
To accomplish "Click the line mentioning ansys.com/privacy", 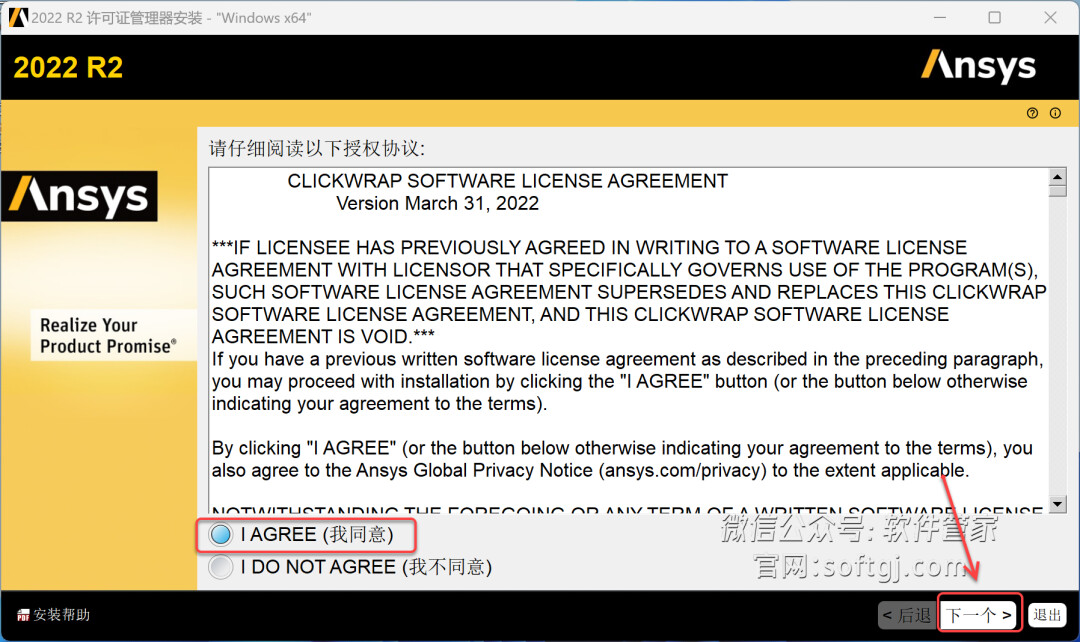I will coord(590,470).
